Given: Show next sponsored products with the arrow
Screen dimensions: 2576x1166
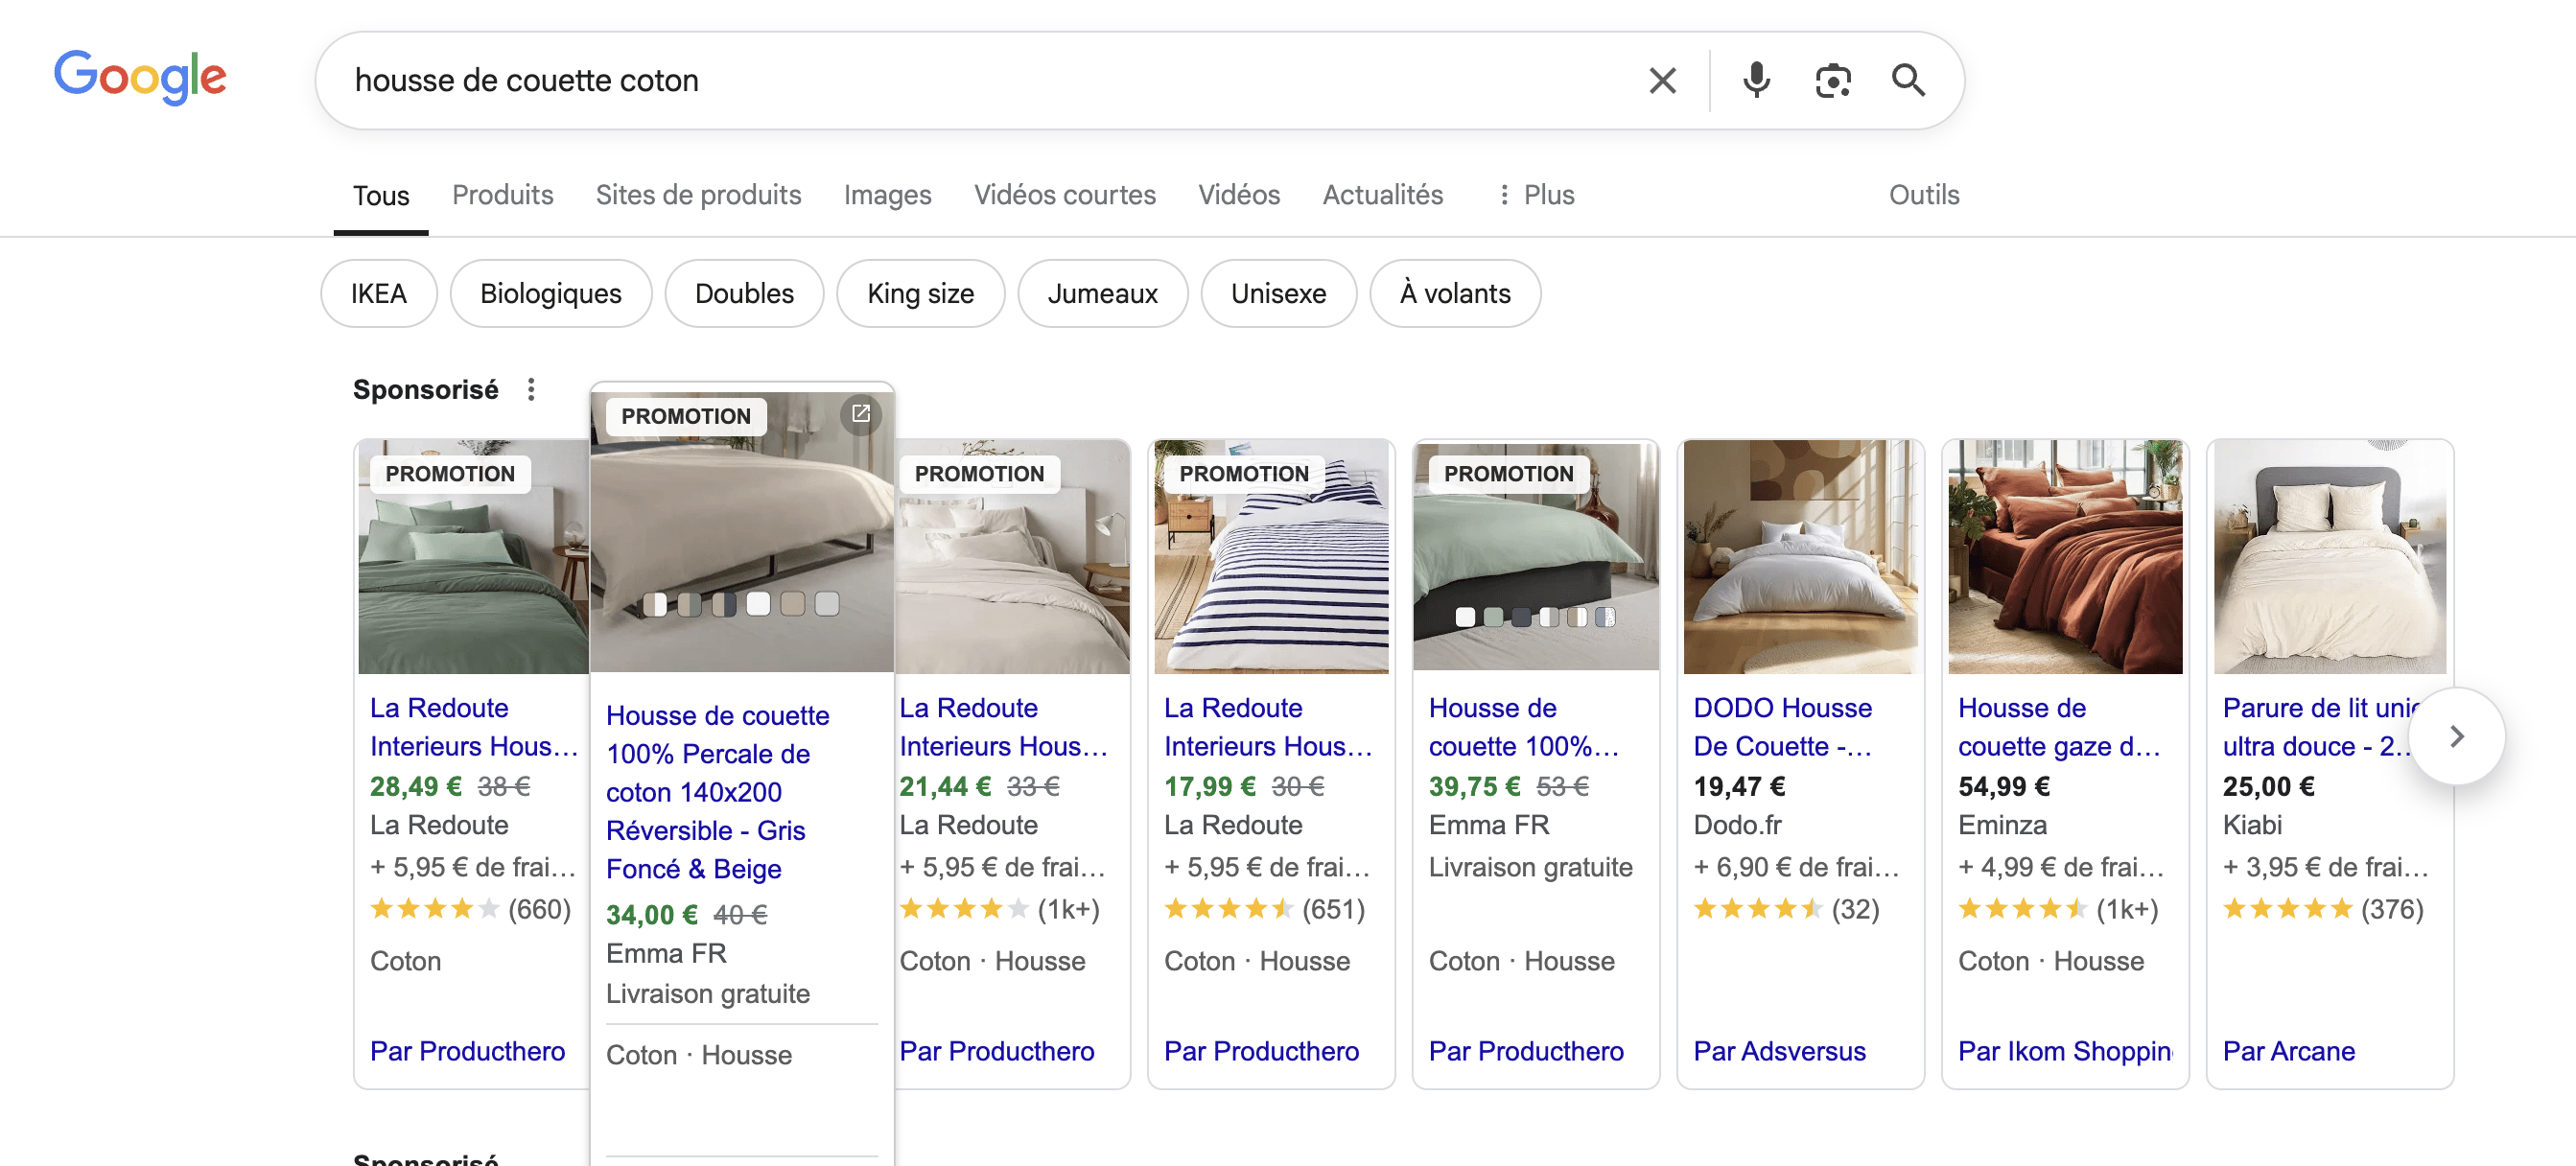Looking at the screenshot, I should [2456, 737].
